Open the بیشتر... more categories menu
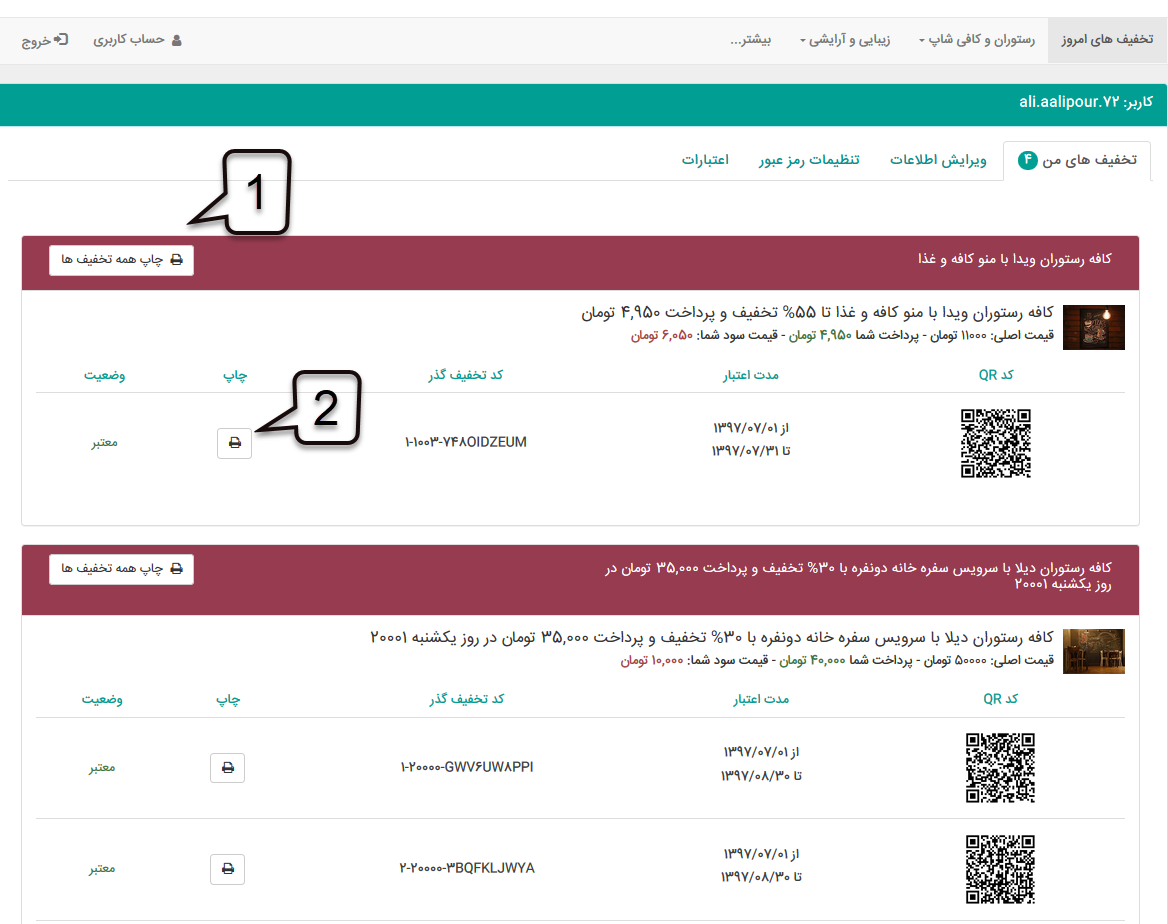 751,41
